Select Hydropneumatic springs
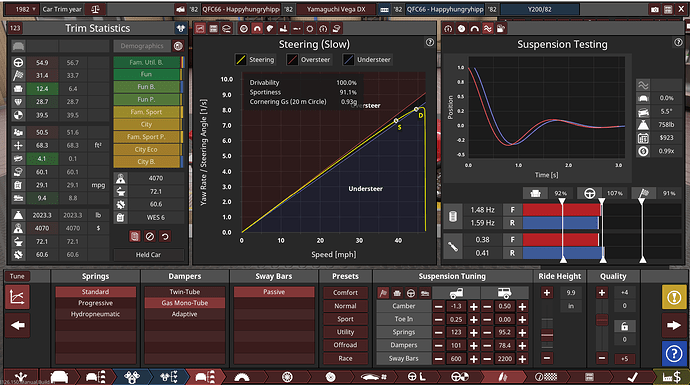 tap(95, 314)
